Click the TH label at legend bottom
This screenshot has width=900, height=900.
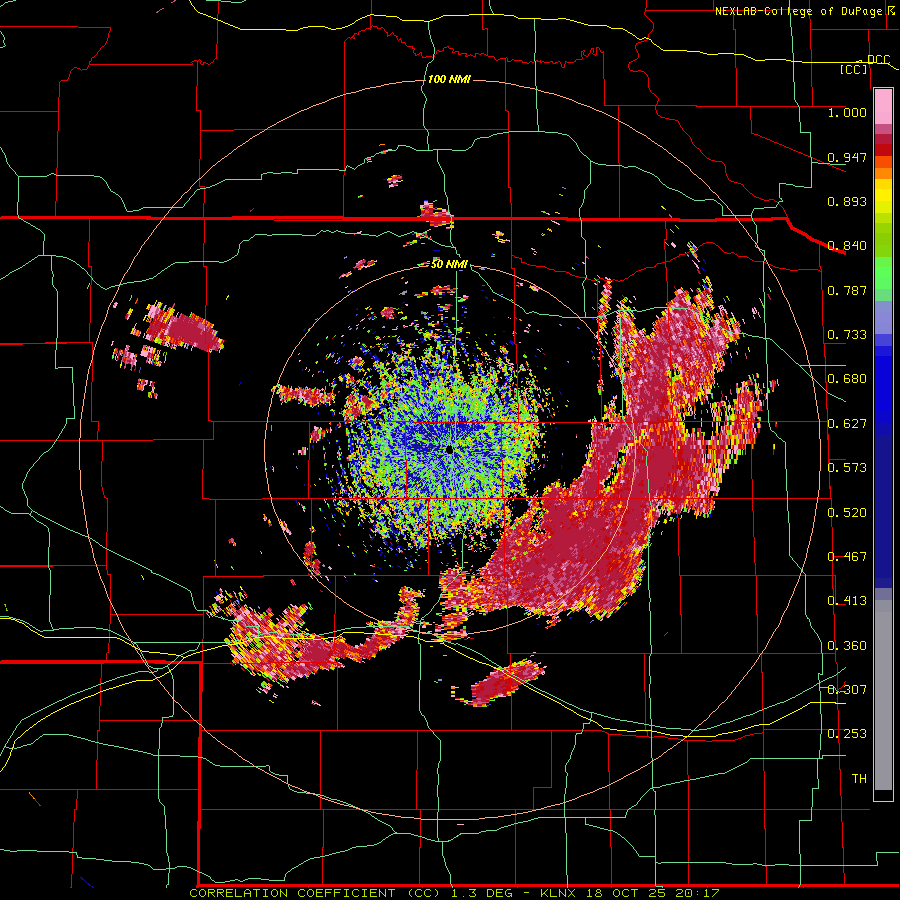coord(859,779)
